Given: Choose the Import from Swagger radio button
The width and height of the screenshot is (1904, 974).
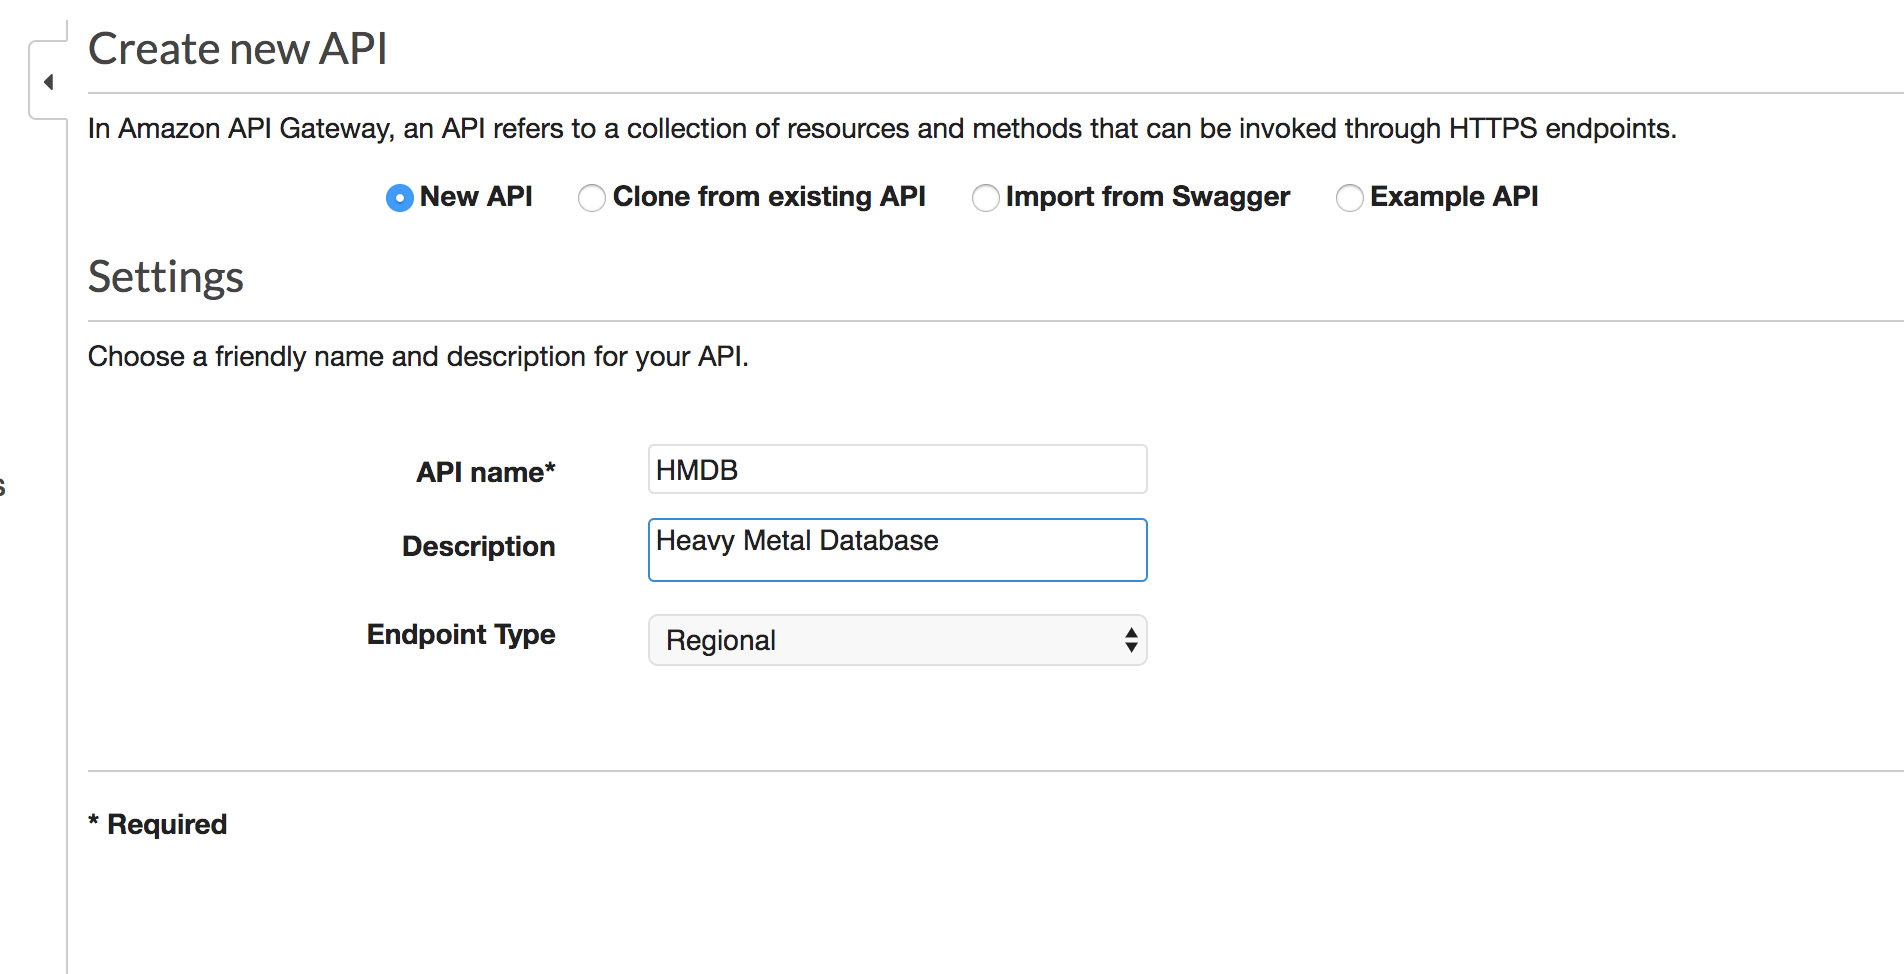Looking at the screenshot, I should point(985,198).
